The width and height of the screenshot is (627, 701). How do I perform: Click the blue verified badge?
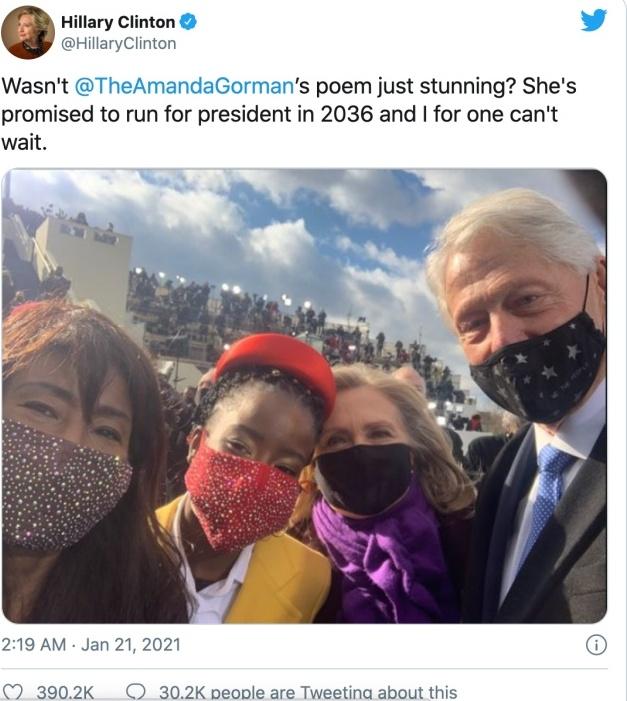tap(188, 22)
